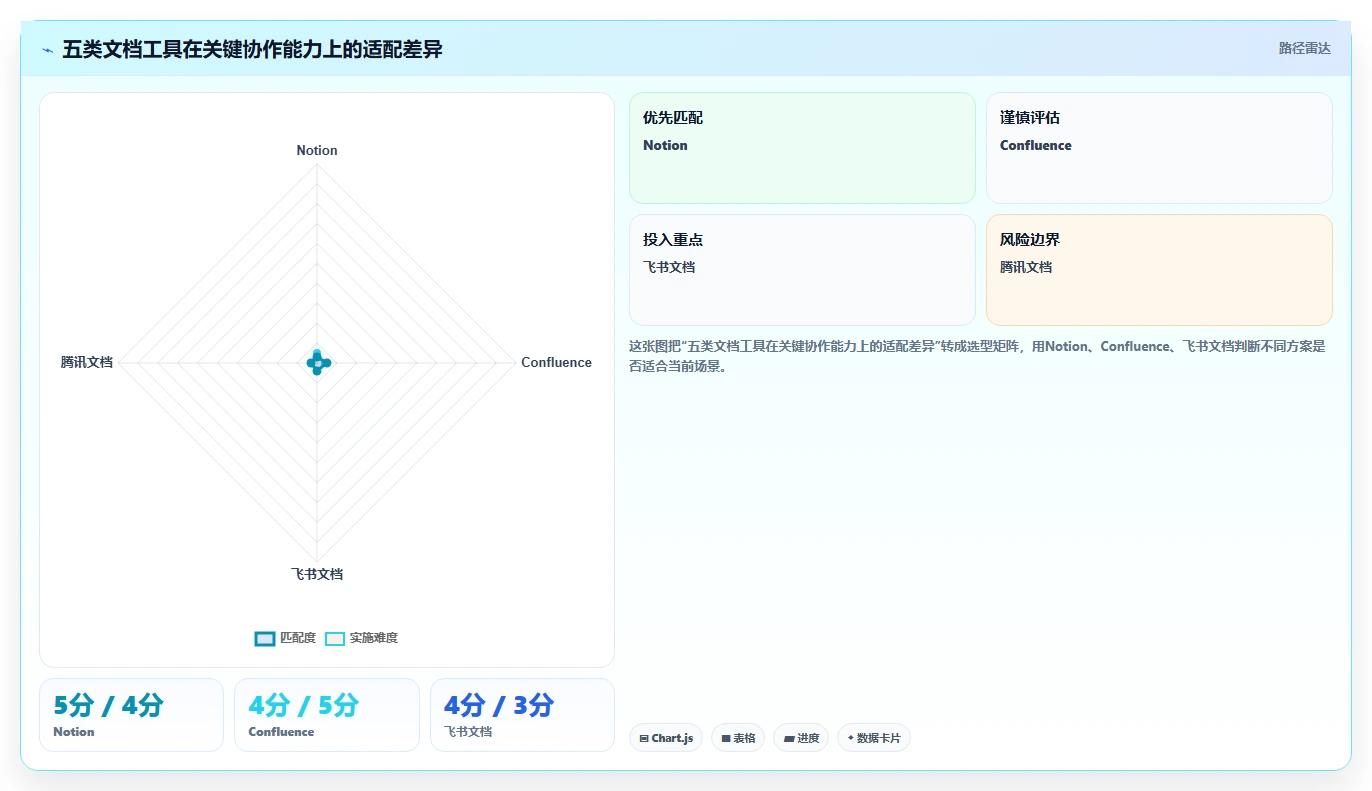Click the 进度 tag chip
This screenshot has width=1372, height=791.
pos(801,738)
